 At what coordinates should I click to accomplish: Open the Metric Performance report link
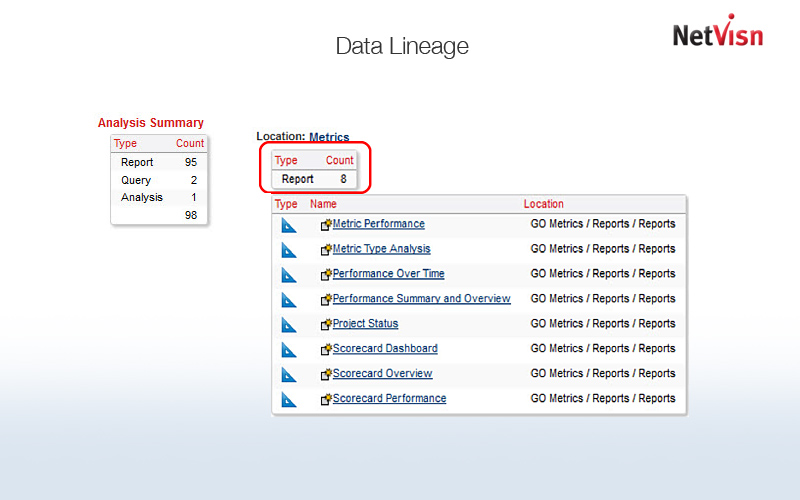pos(378,224)
